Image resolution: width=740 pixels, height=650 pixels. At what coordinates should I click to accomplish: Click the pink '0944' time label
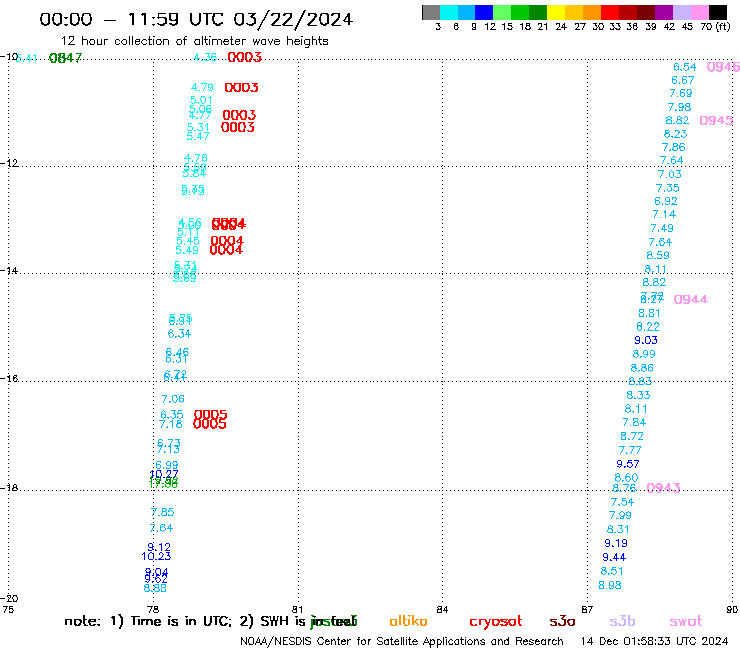690,300
